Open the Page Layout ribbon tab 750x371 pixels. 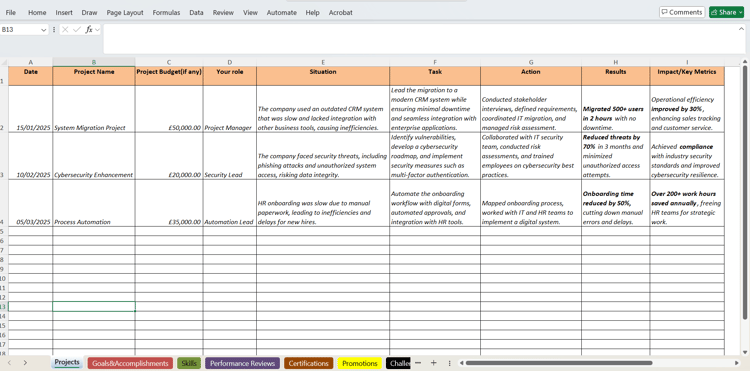coord(125,13)
